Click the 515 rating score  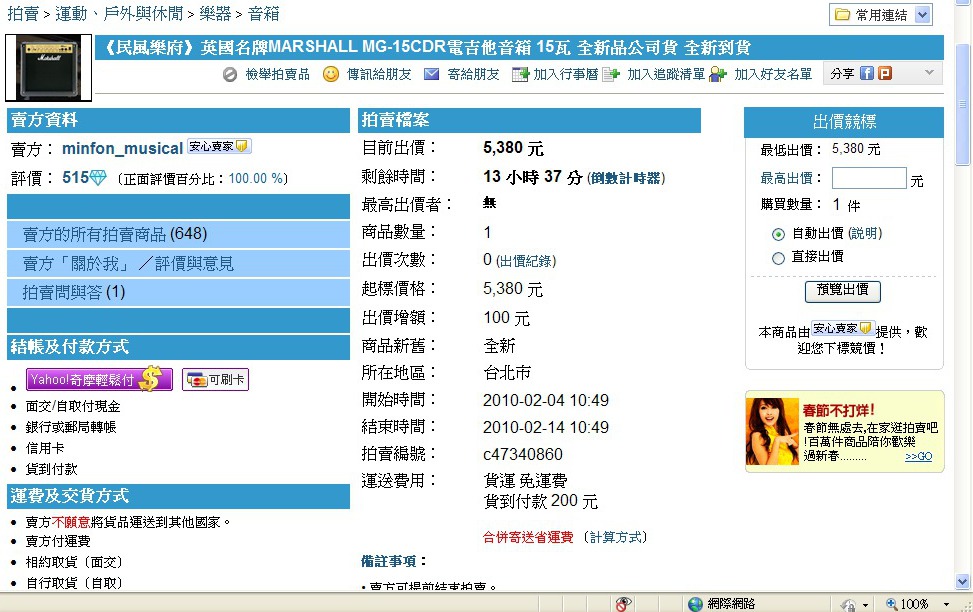pos(75,178)
